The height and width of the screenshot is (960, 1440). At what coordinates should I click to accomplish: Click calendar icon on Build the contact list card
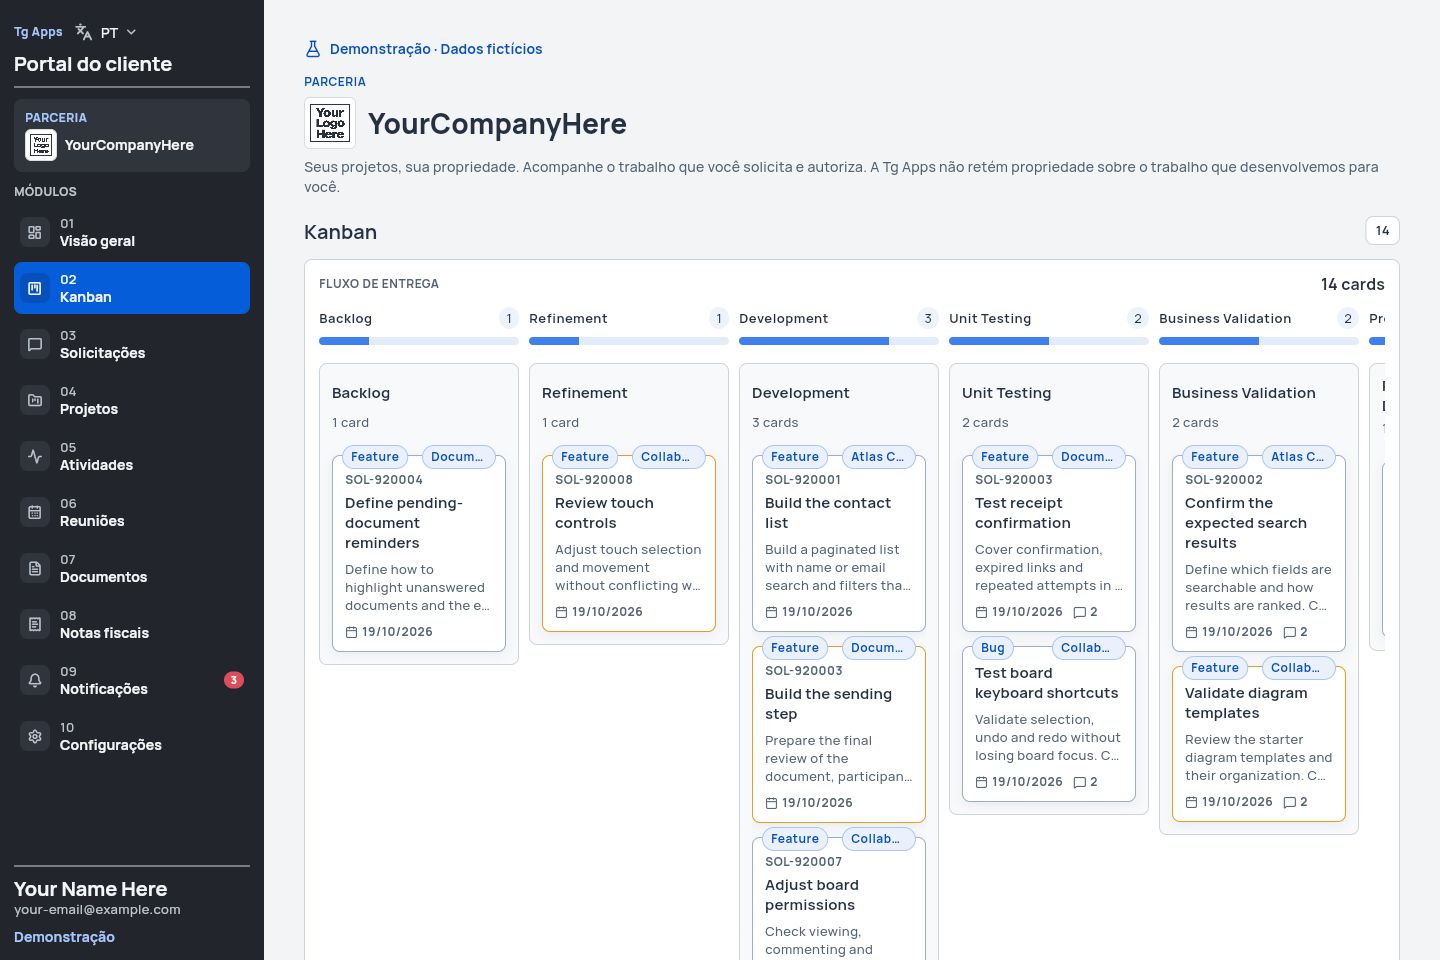(771, 612)
